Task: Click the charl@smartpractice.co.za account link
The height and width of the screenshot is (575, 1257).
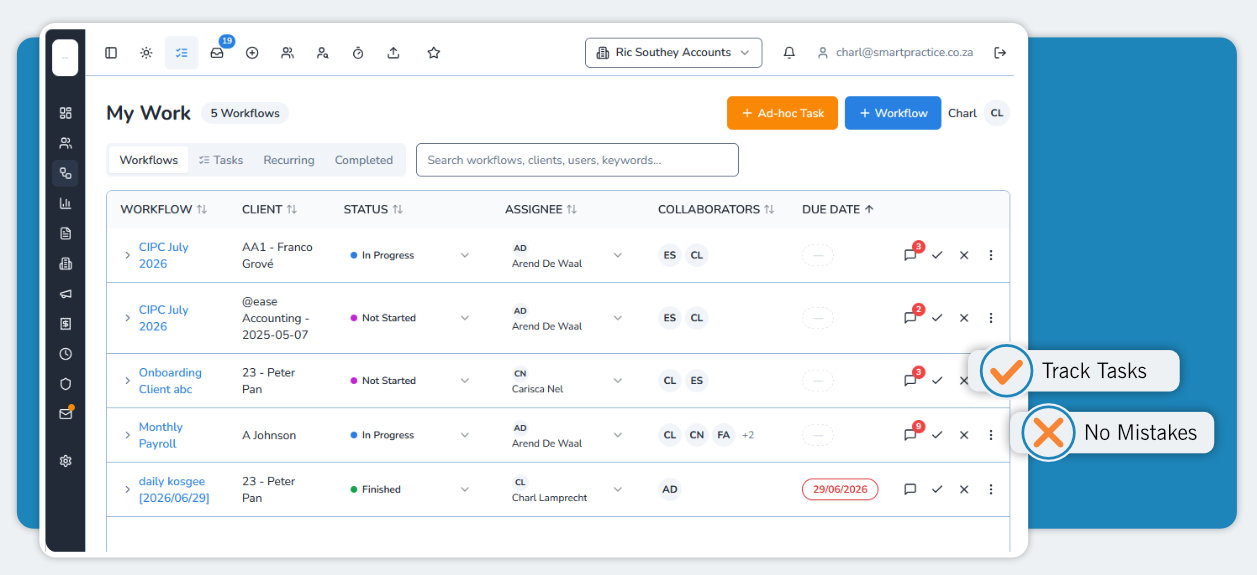Action: [895, 53]
